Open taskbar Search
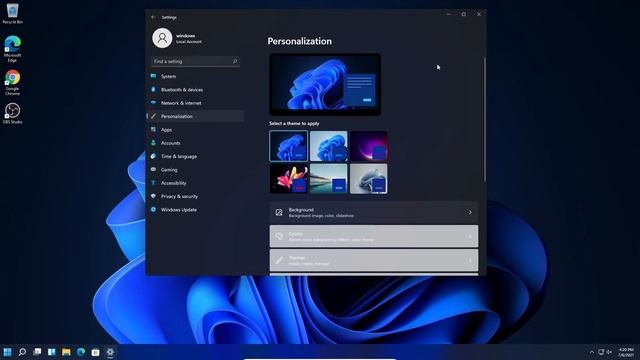640x360 pixels. (x=22, y=352)
